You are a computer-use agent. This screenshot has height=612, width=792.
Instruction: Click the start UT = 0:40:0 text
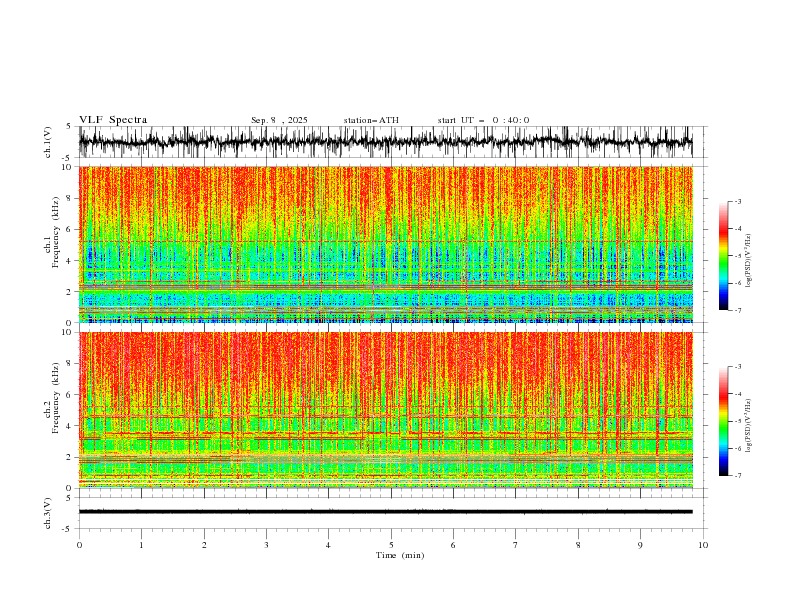click(x=483, y=120)
